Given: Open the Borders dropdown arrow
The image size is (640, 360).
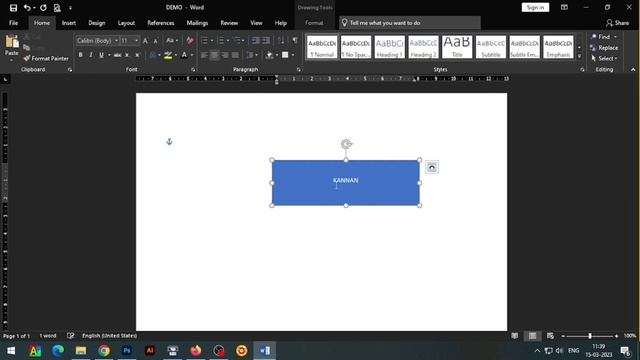Looking at the screenshot, I should tap(293, 55).
